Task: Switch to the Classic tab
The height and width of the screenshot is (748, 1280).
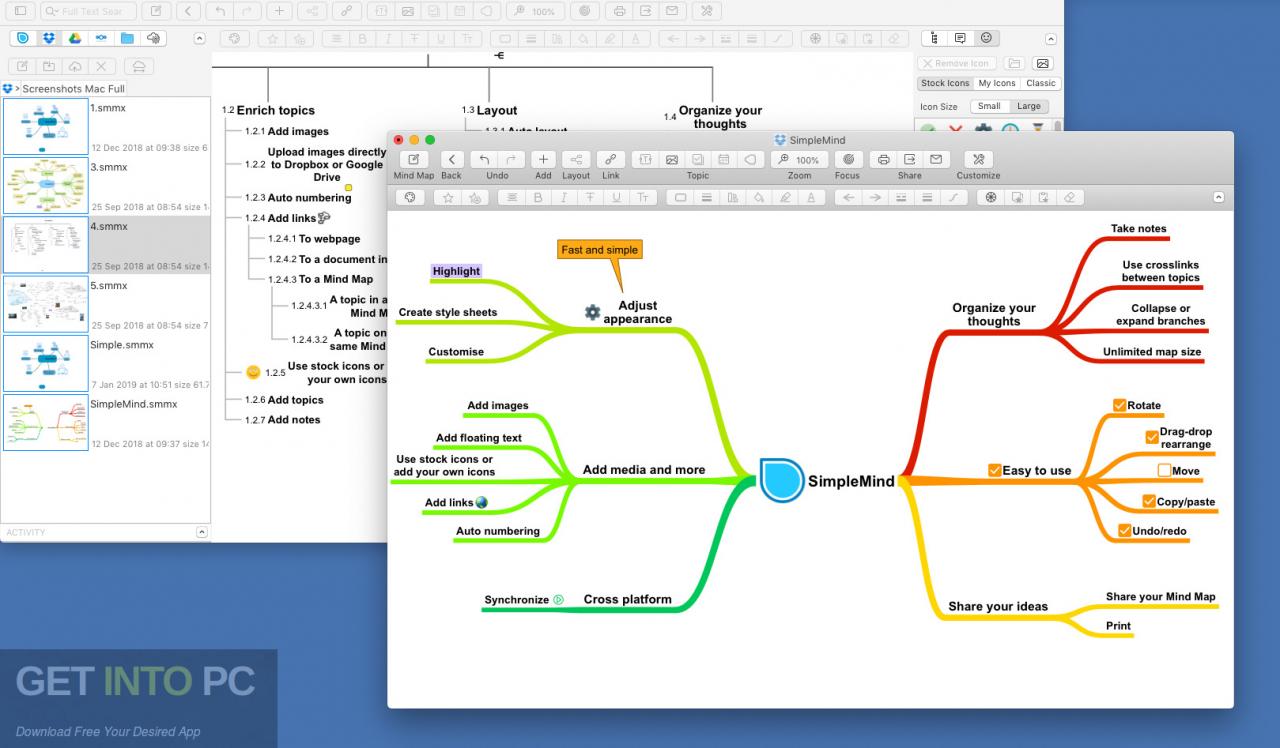Action: [x=1041, y=83]
